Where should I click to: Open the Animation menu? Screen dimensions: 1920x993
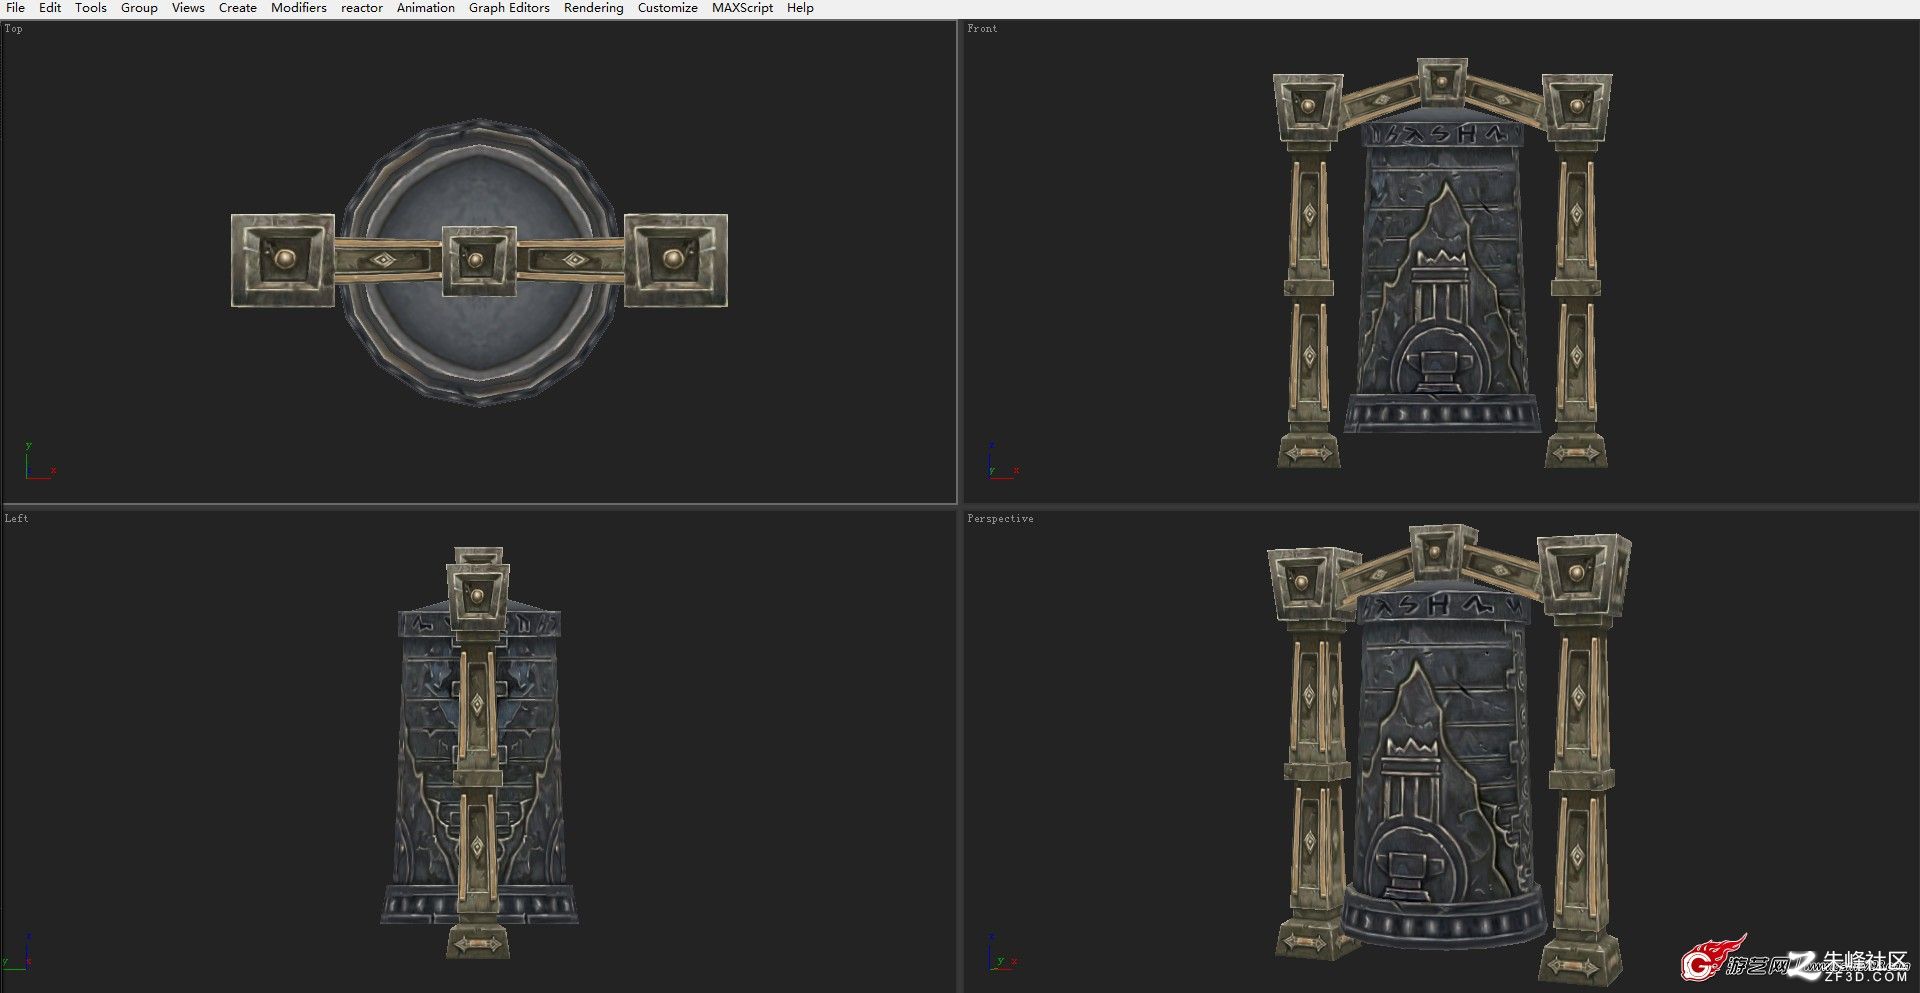[426, 8]
